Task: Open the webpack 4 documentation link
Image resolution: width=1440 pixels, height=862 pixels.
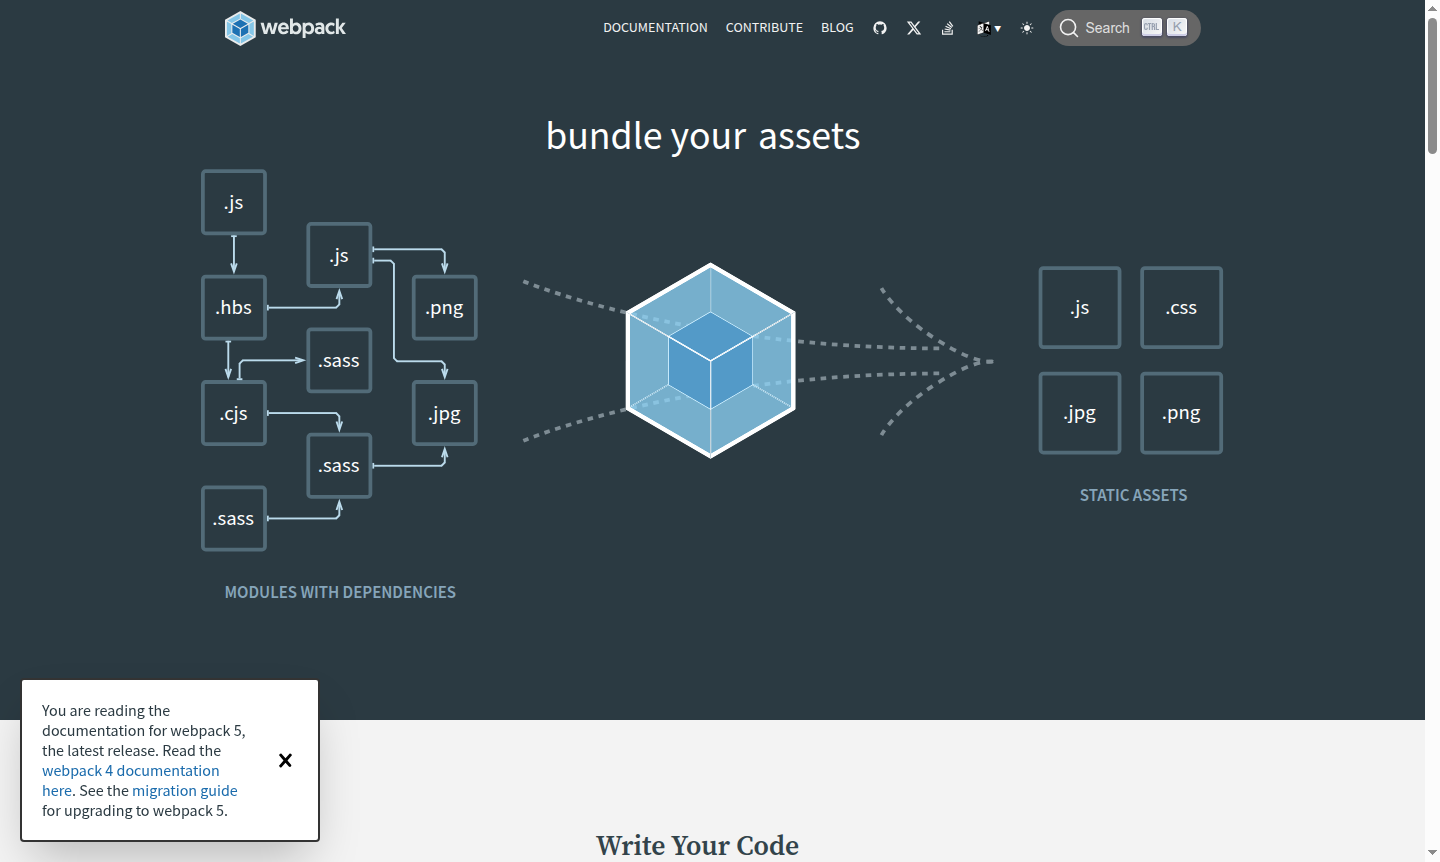Action: pyautogui.click(x=130, y=770)
